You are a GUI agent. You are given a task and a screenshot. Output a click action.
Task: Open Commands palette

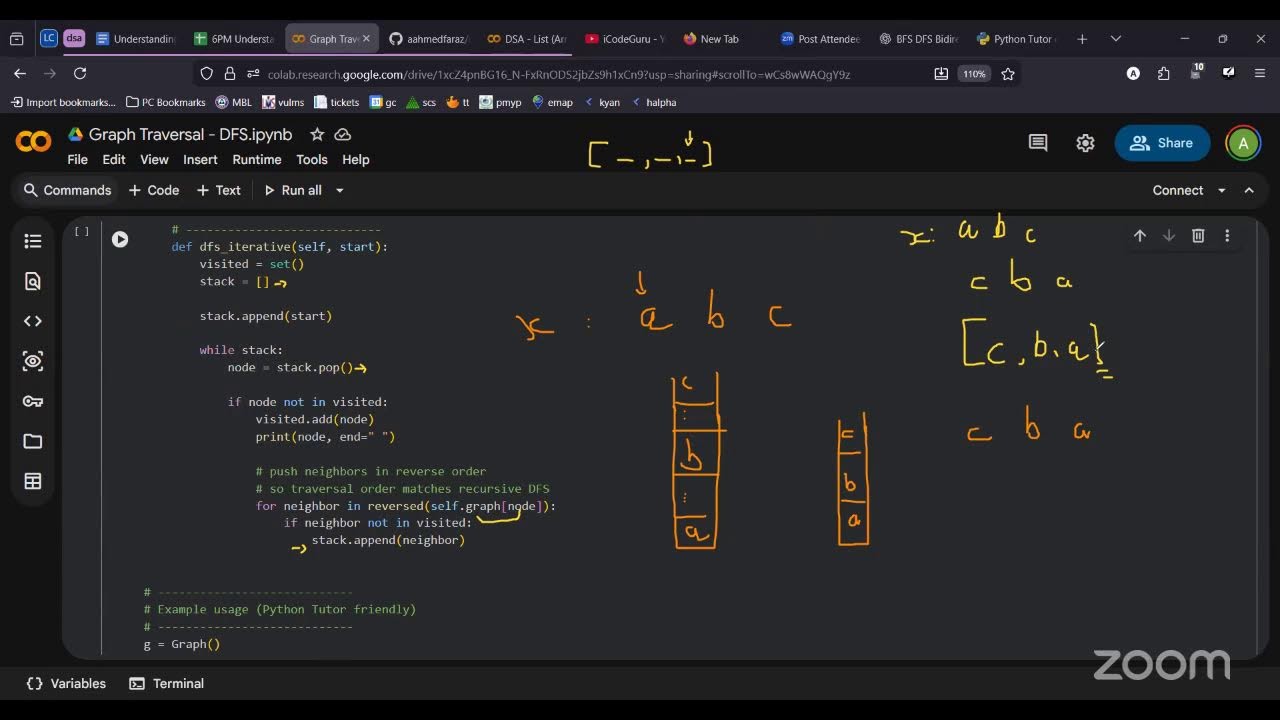(67, 190)
